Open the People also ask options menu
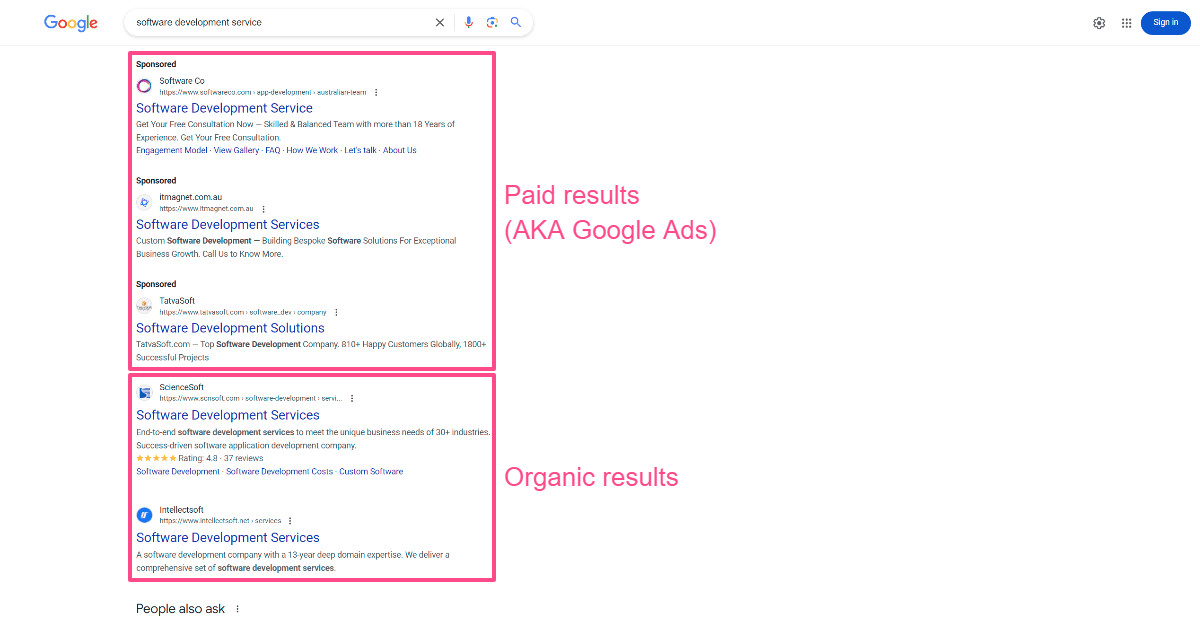Viewport: 1200px width, 617px height. [x=237, y=609]
